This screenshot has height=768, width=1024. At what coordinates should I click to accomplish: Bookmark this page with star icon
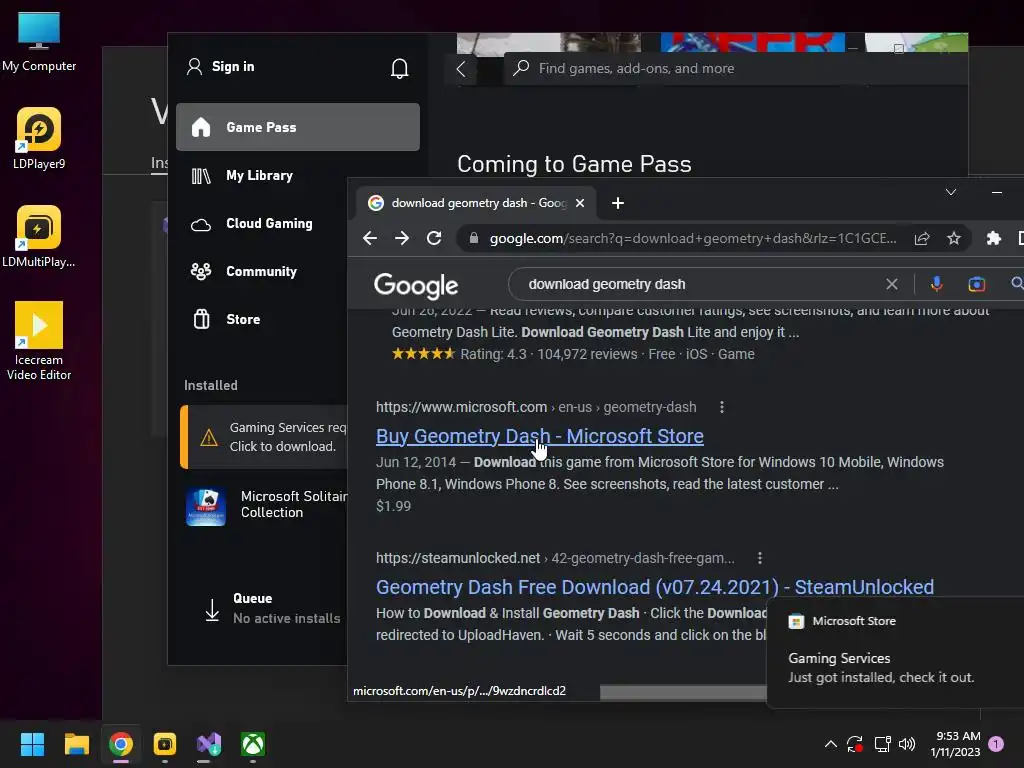953,238
